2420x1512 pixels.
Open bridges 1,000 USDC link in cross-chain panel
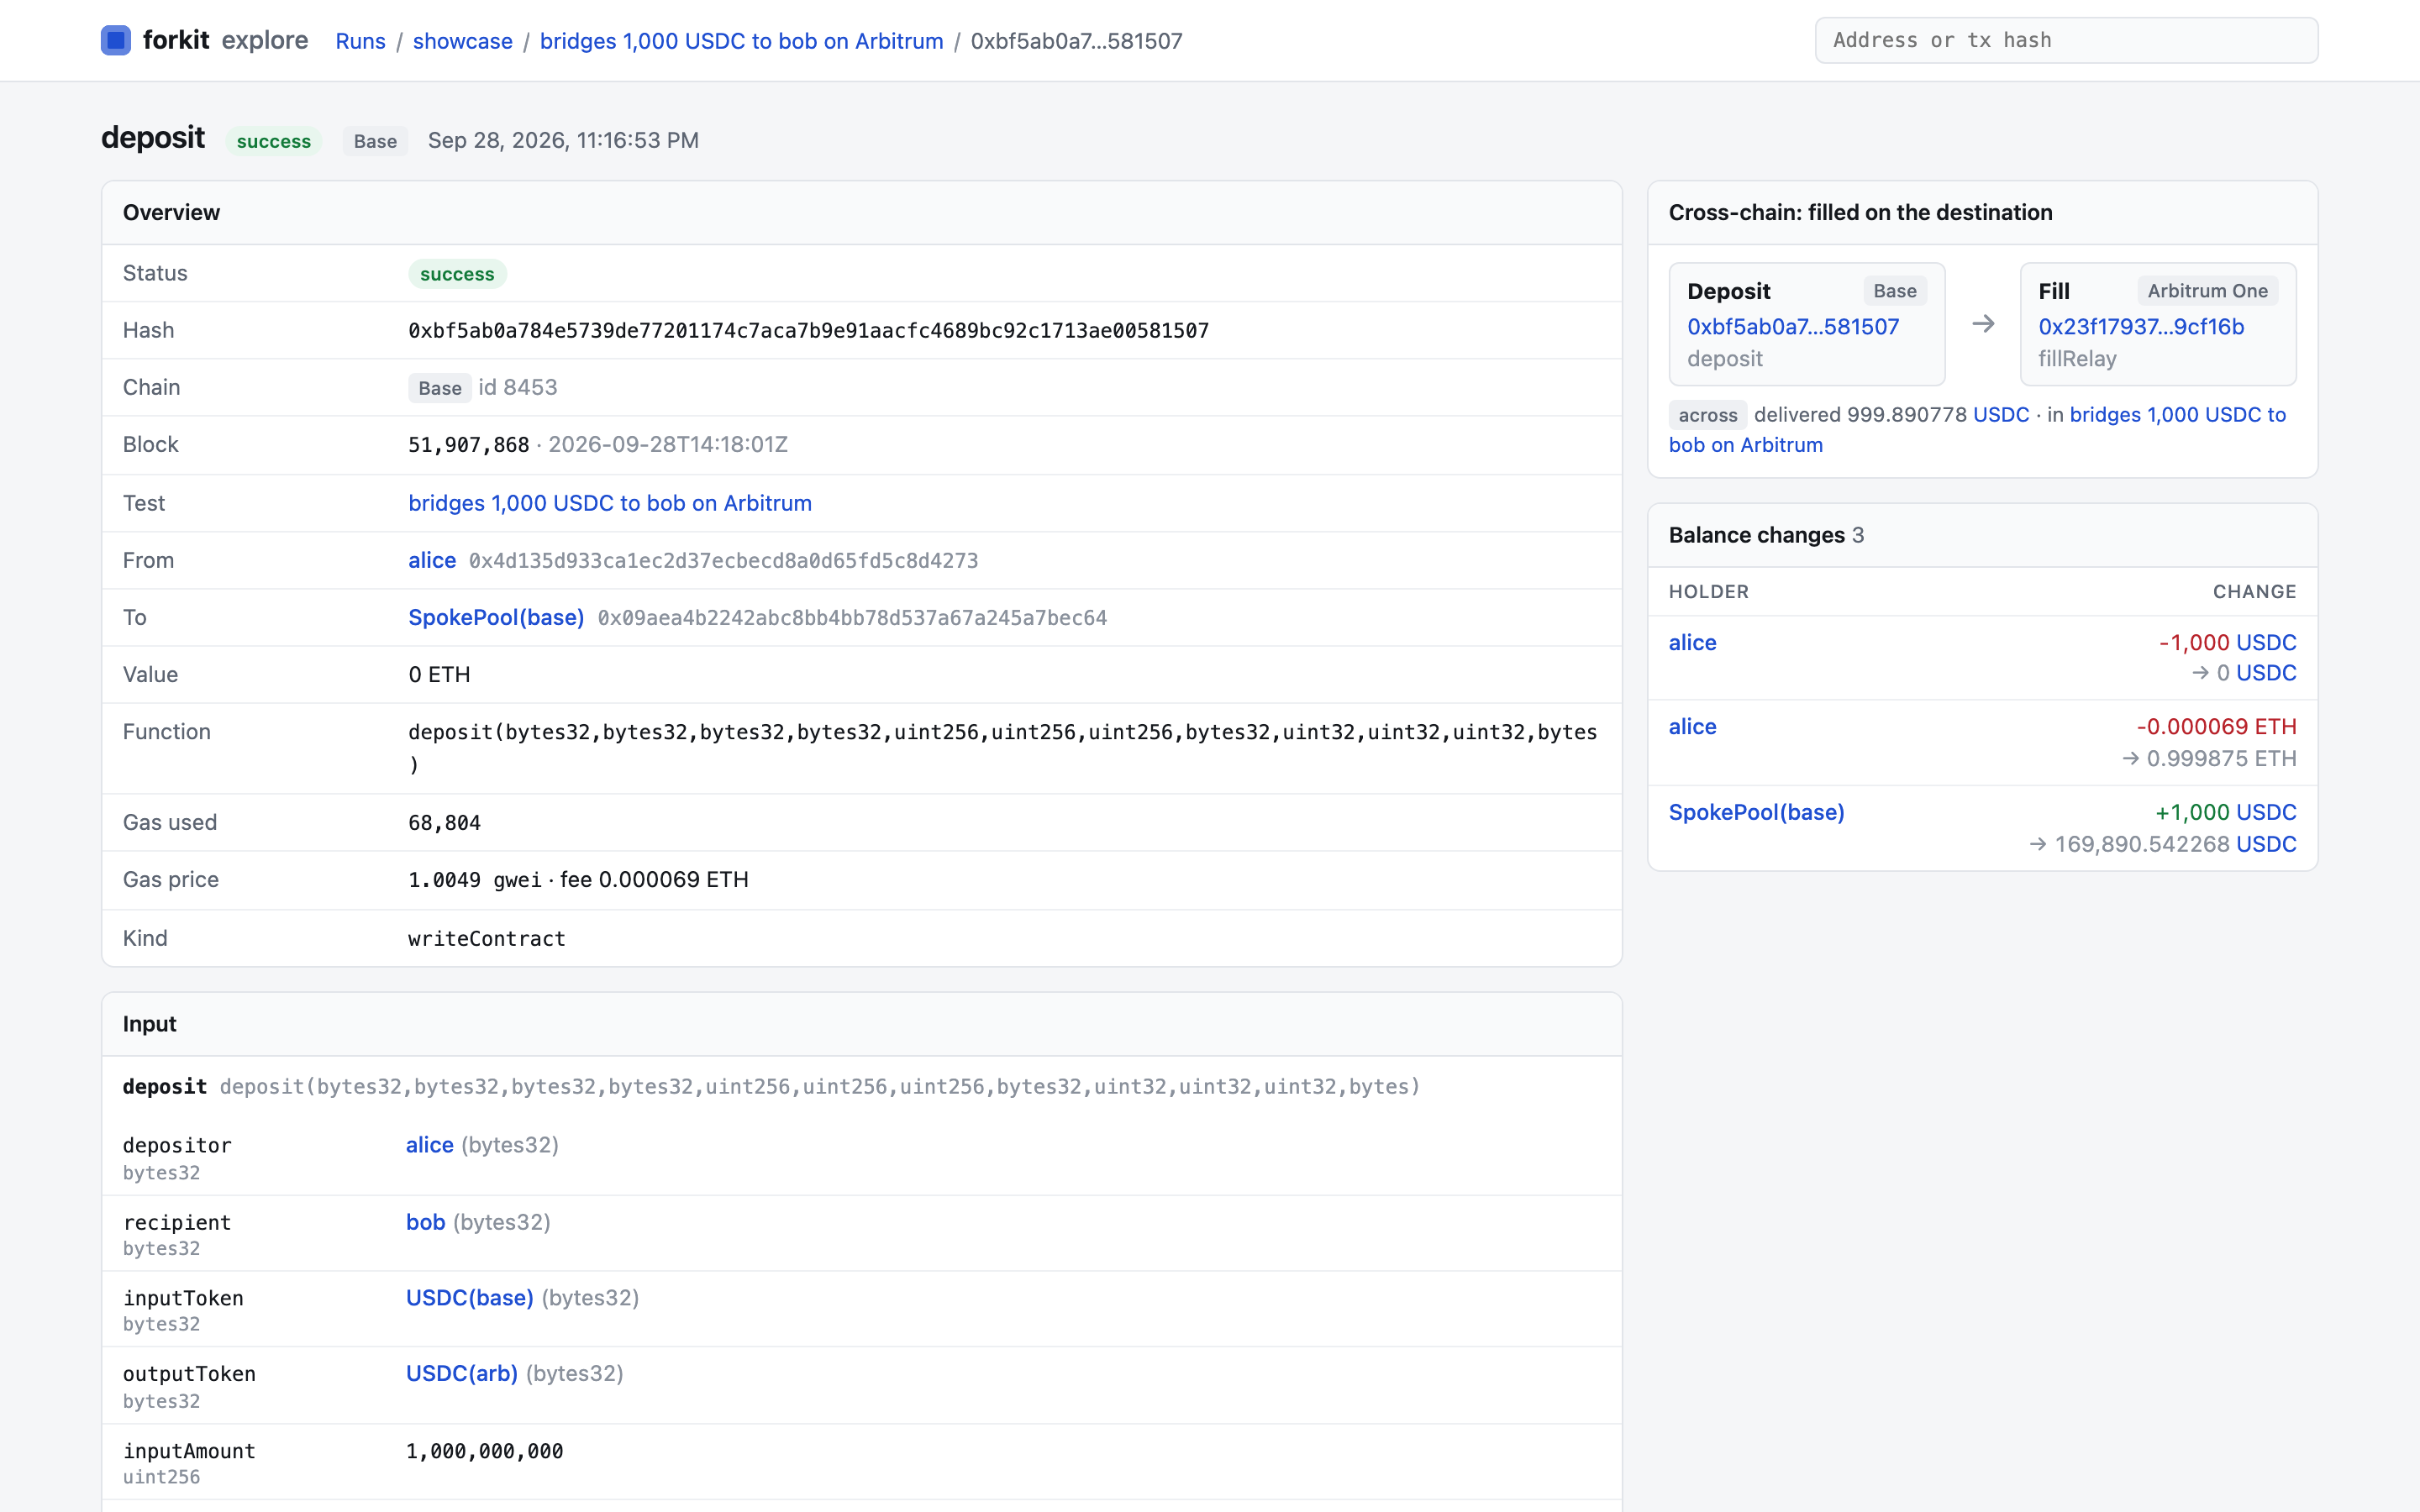1977,430
